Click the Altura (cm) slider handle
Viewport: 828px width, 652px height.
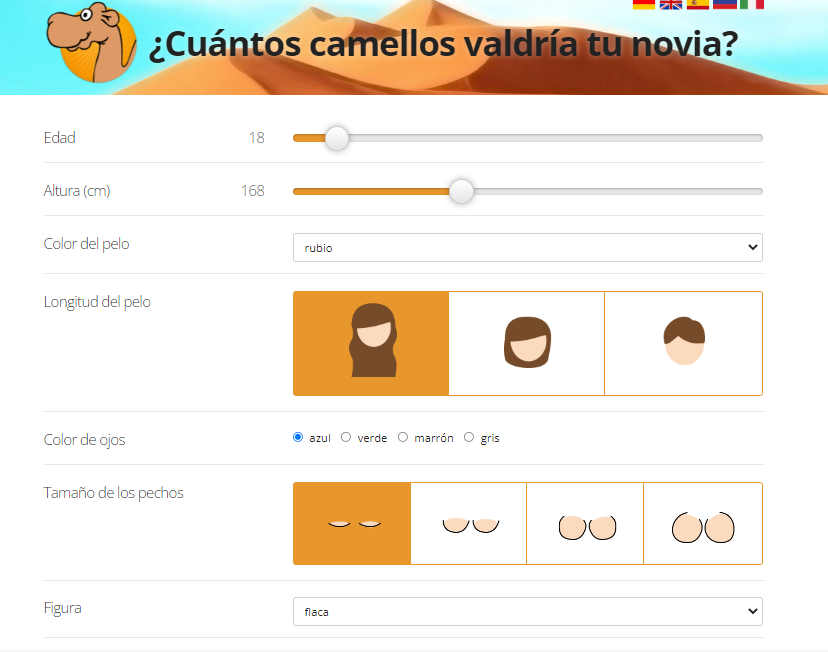(461, 191)
